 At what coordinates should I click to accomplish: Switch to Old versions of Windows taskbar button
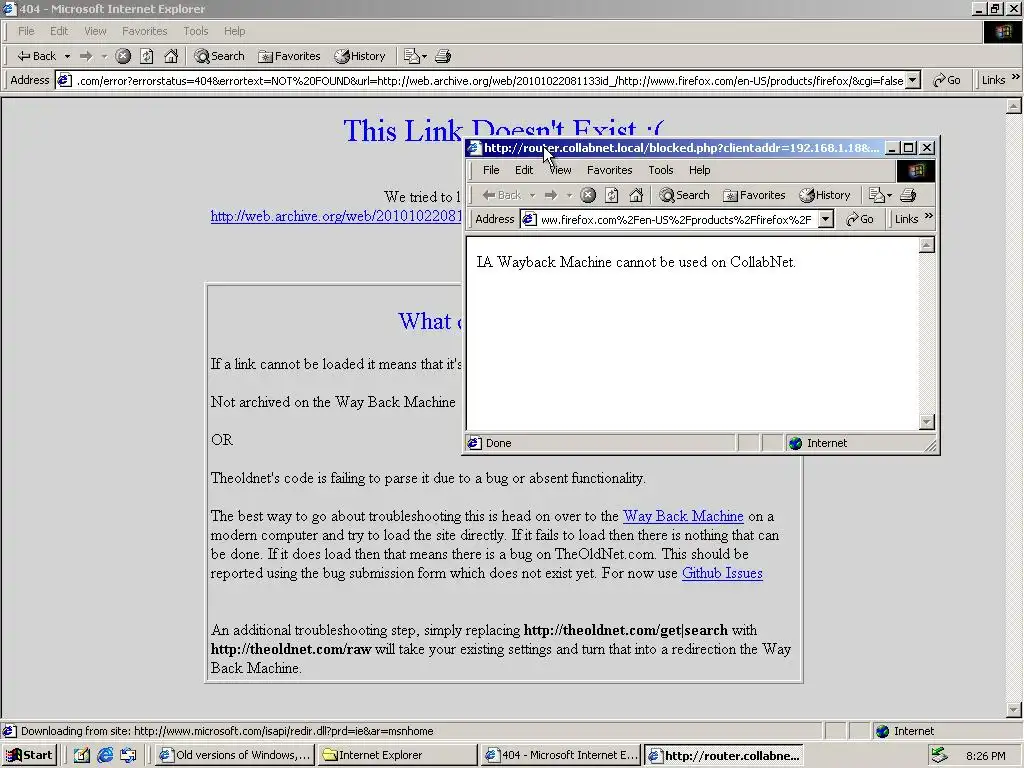pos(235,755)
